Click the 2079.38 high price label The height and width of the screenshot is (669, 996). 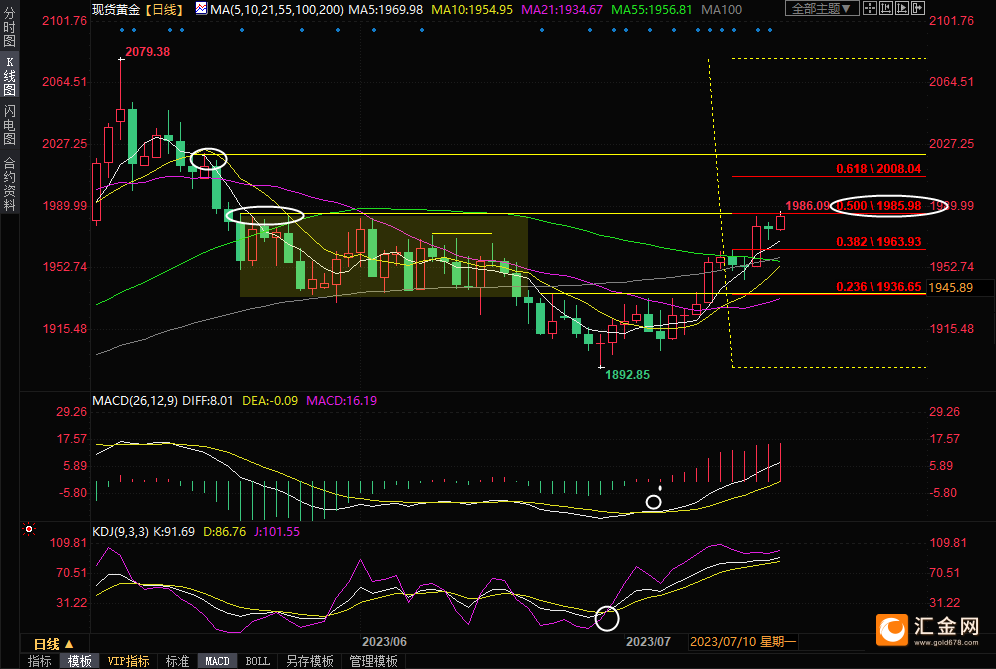point(147,51)
